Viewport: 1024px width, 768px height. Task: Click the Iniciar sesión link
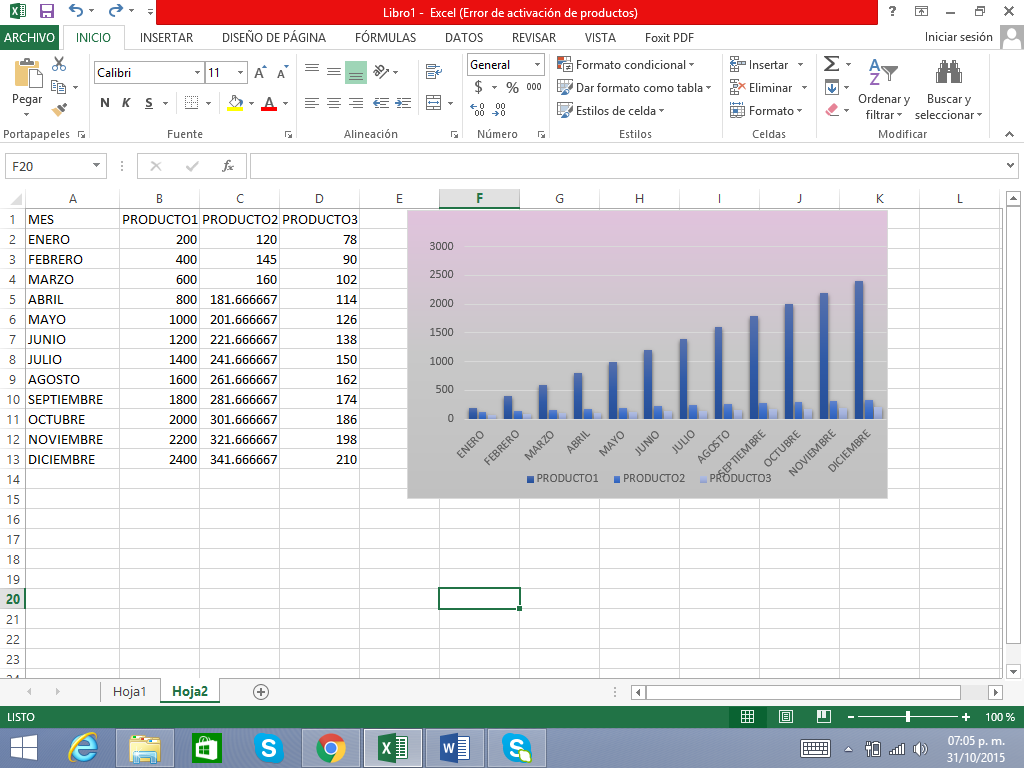[x=958, y=38]
